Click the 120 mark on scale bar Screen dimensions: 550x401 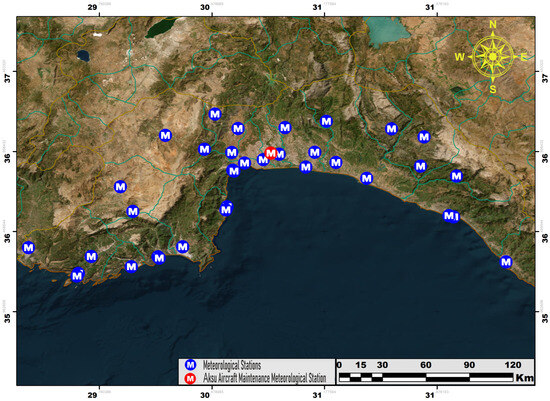point(513,365)
